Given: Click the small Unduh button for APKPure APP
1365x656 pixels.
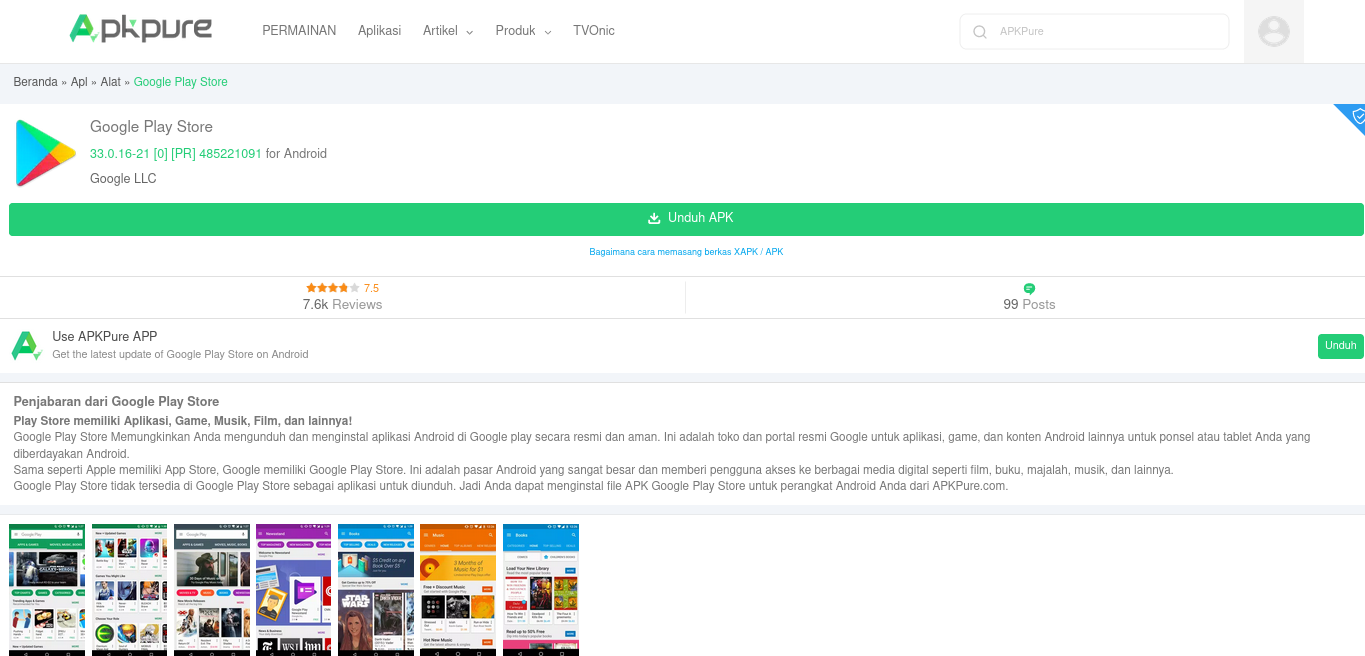Looking at the screenshot, I should click(x=1340, y=346).
